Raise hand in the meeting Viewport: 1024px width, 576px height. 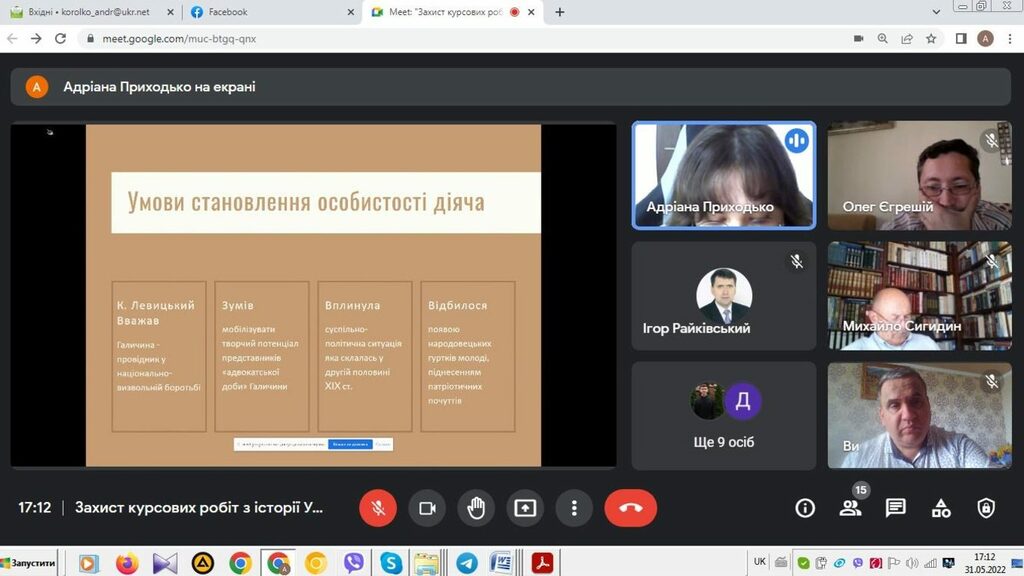point(476,508)
